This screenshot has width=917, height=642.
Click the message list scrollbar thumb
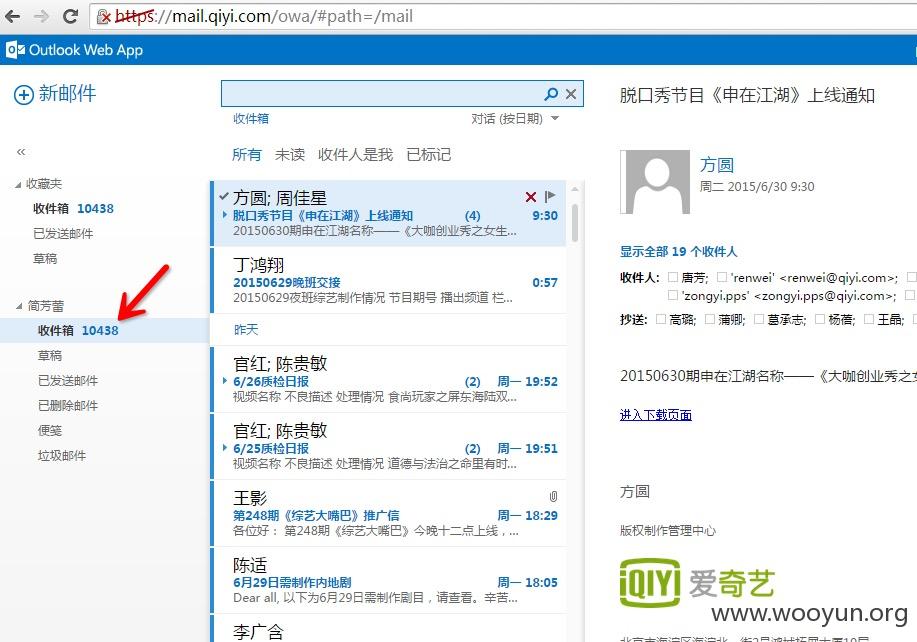[575, 222]
